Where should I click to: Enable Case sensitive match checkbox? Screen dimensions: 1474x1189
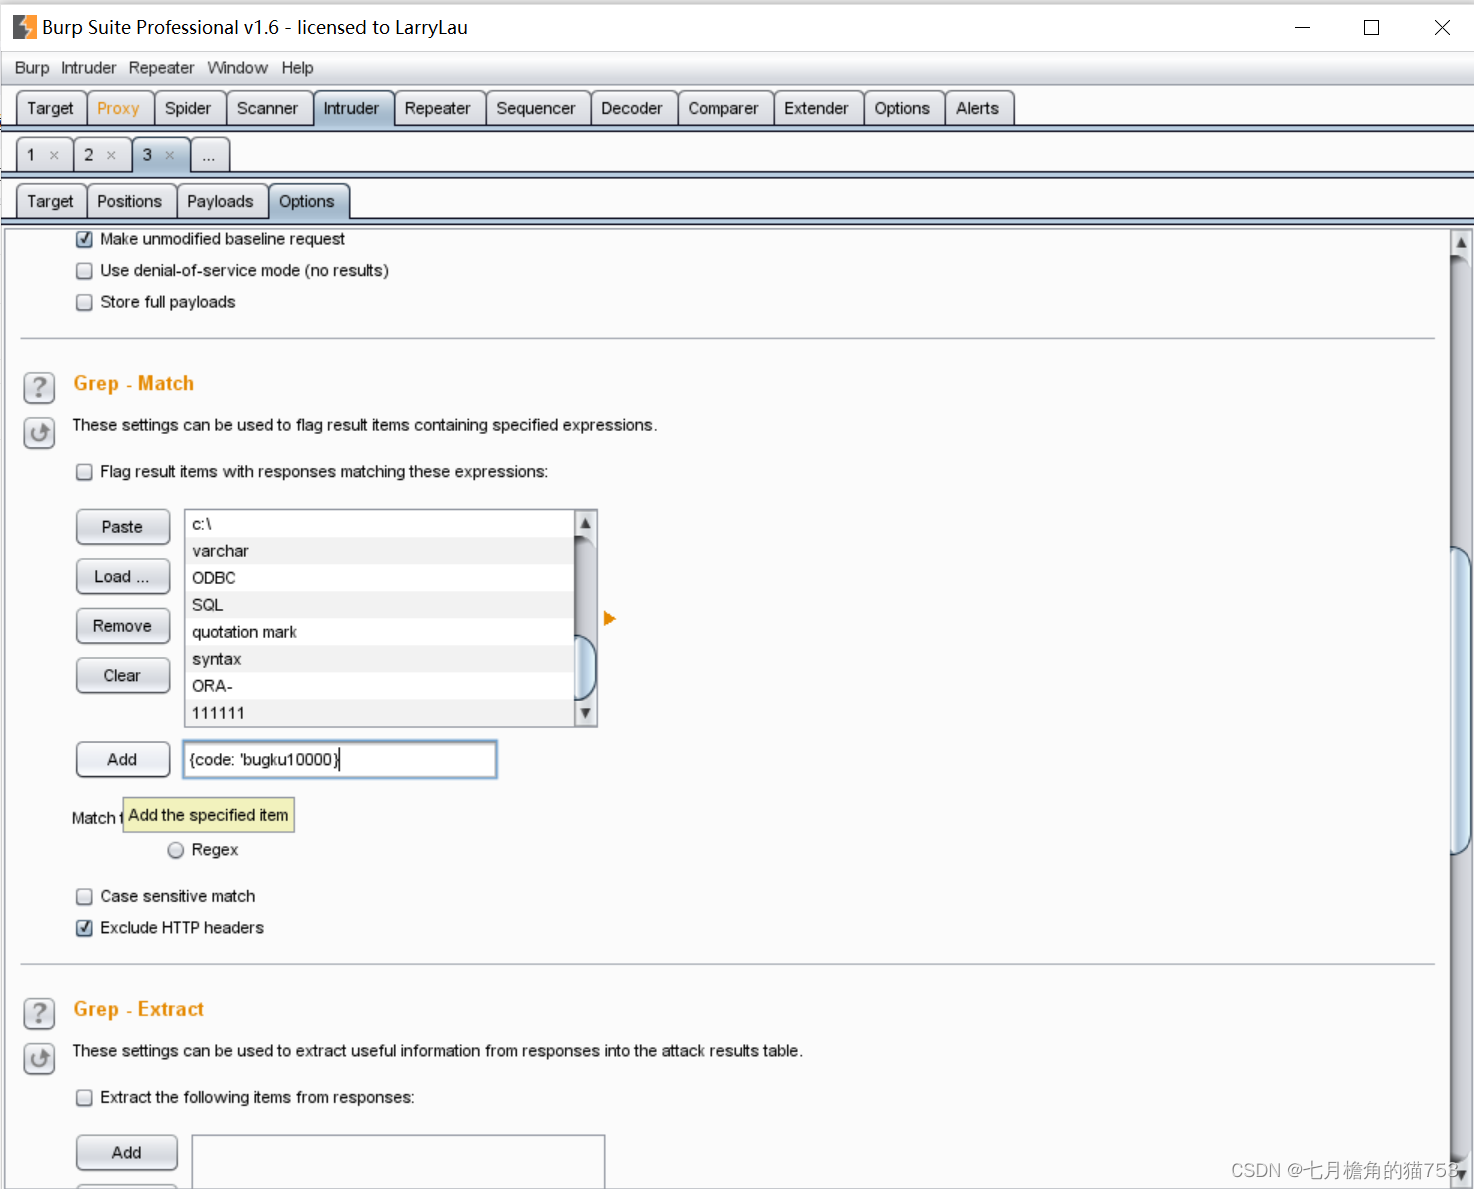point(85,897)
